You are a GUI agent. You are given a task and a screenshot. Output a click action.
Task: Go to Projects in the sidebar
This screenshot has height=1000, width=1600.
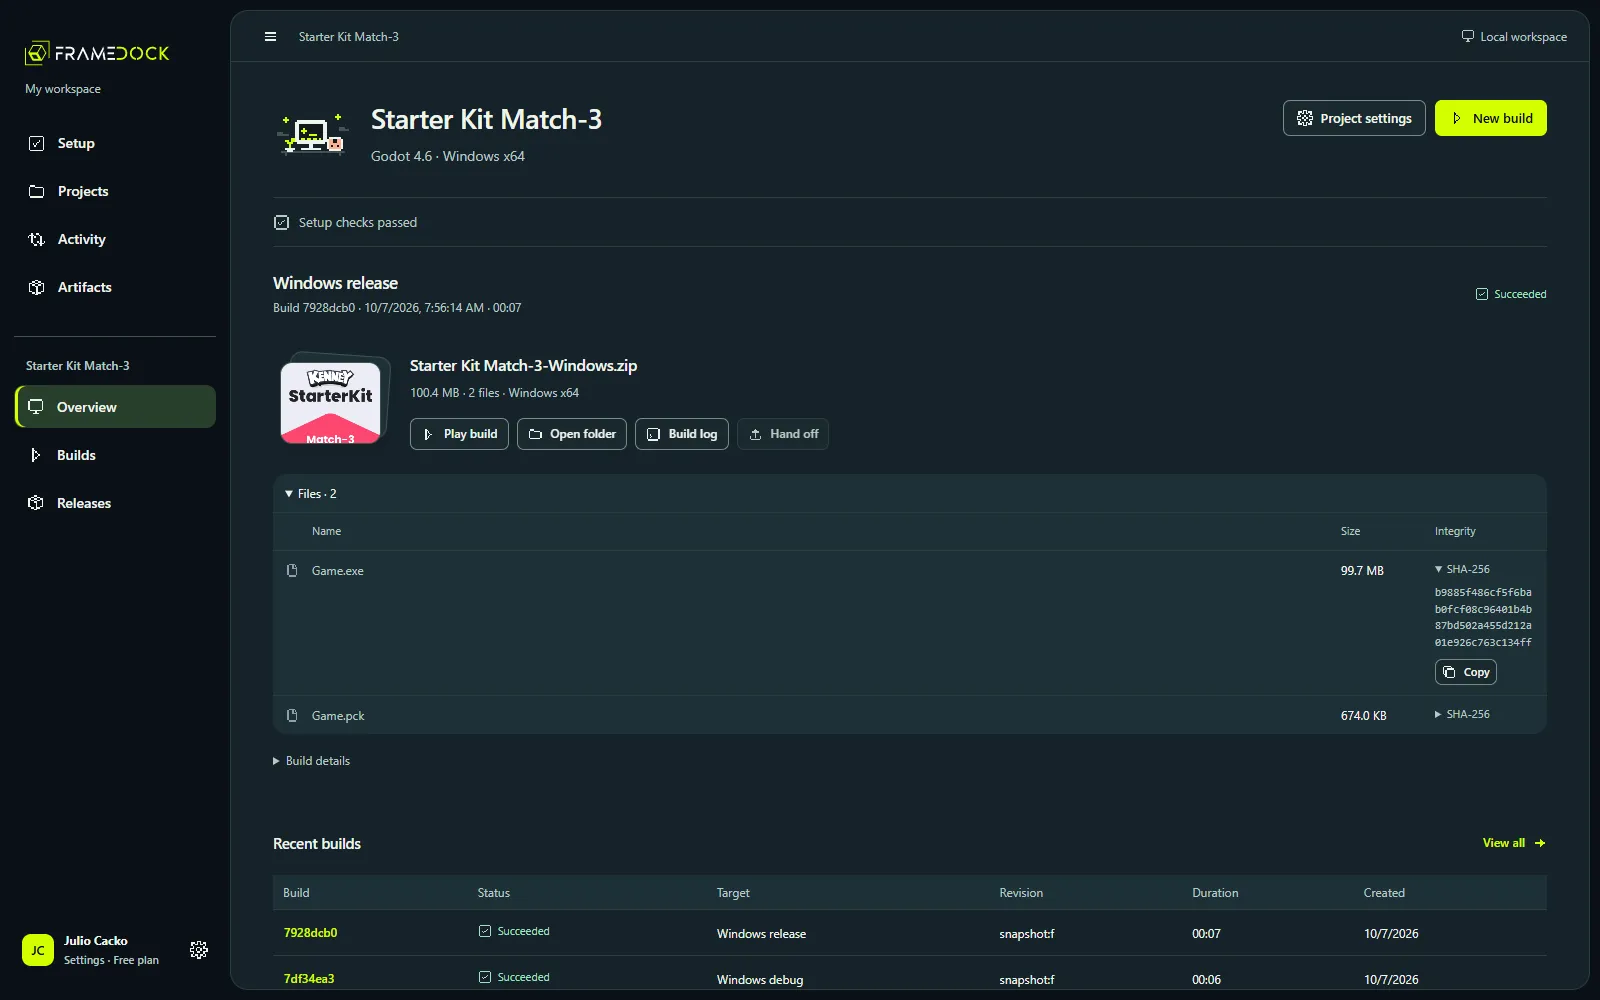[x=115, y=191]
